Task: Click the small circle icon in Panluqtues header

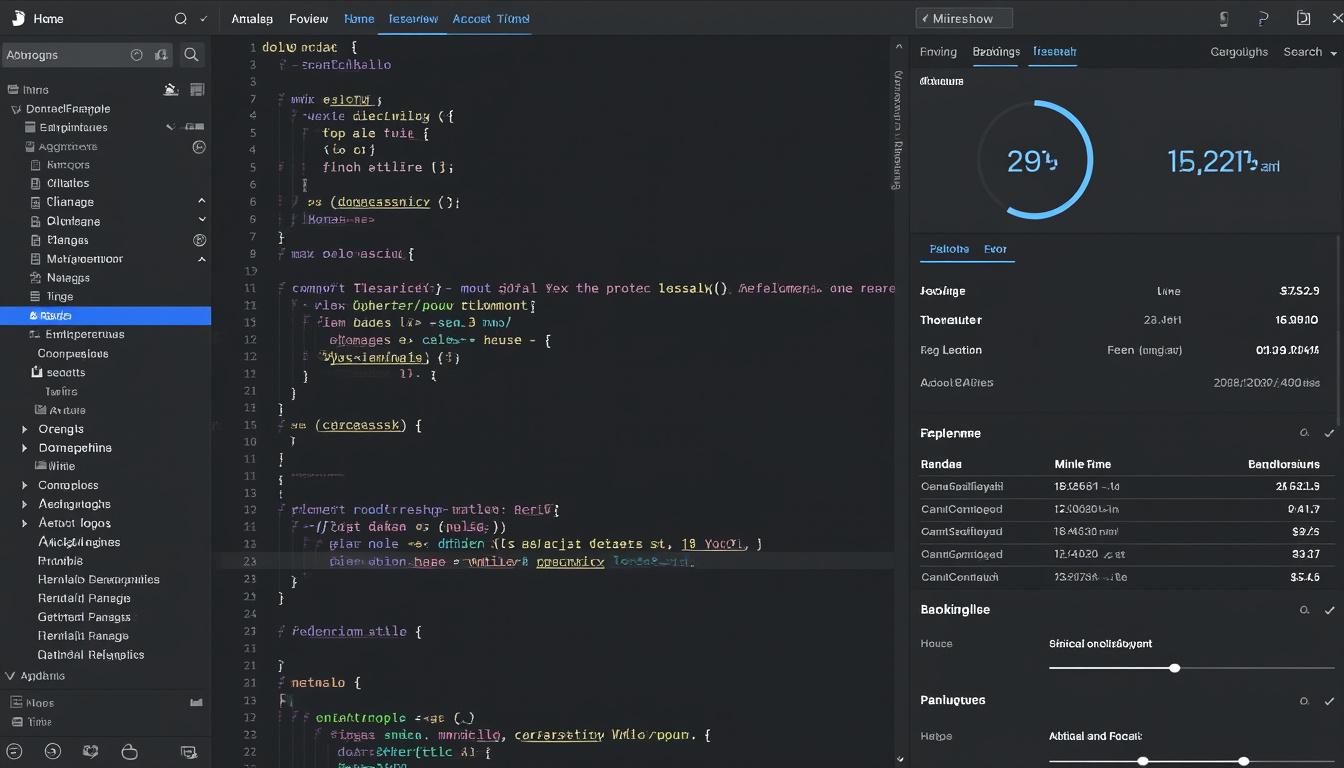Action: click(1304, 701)
